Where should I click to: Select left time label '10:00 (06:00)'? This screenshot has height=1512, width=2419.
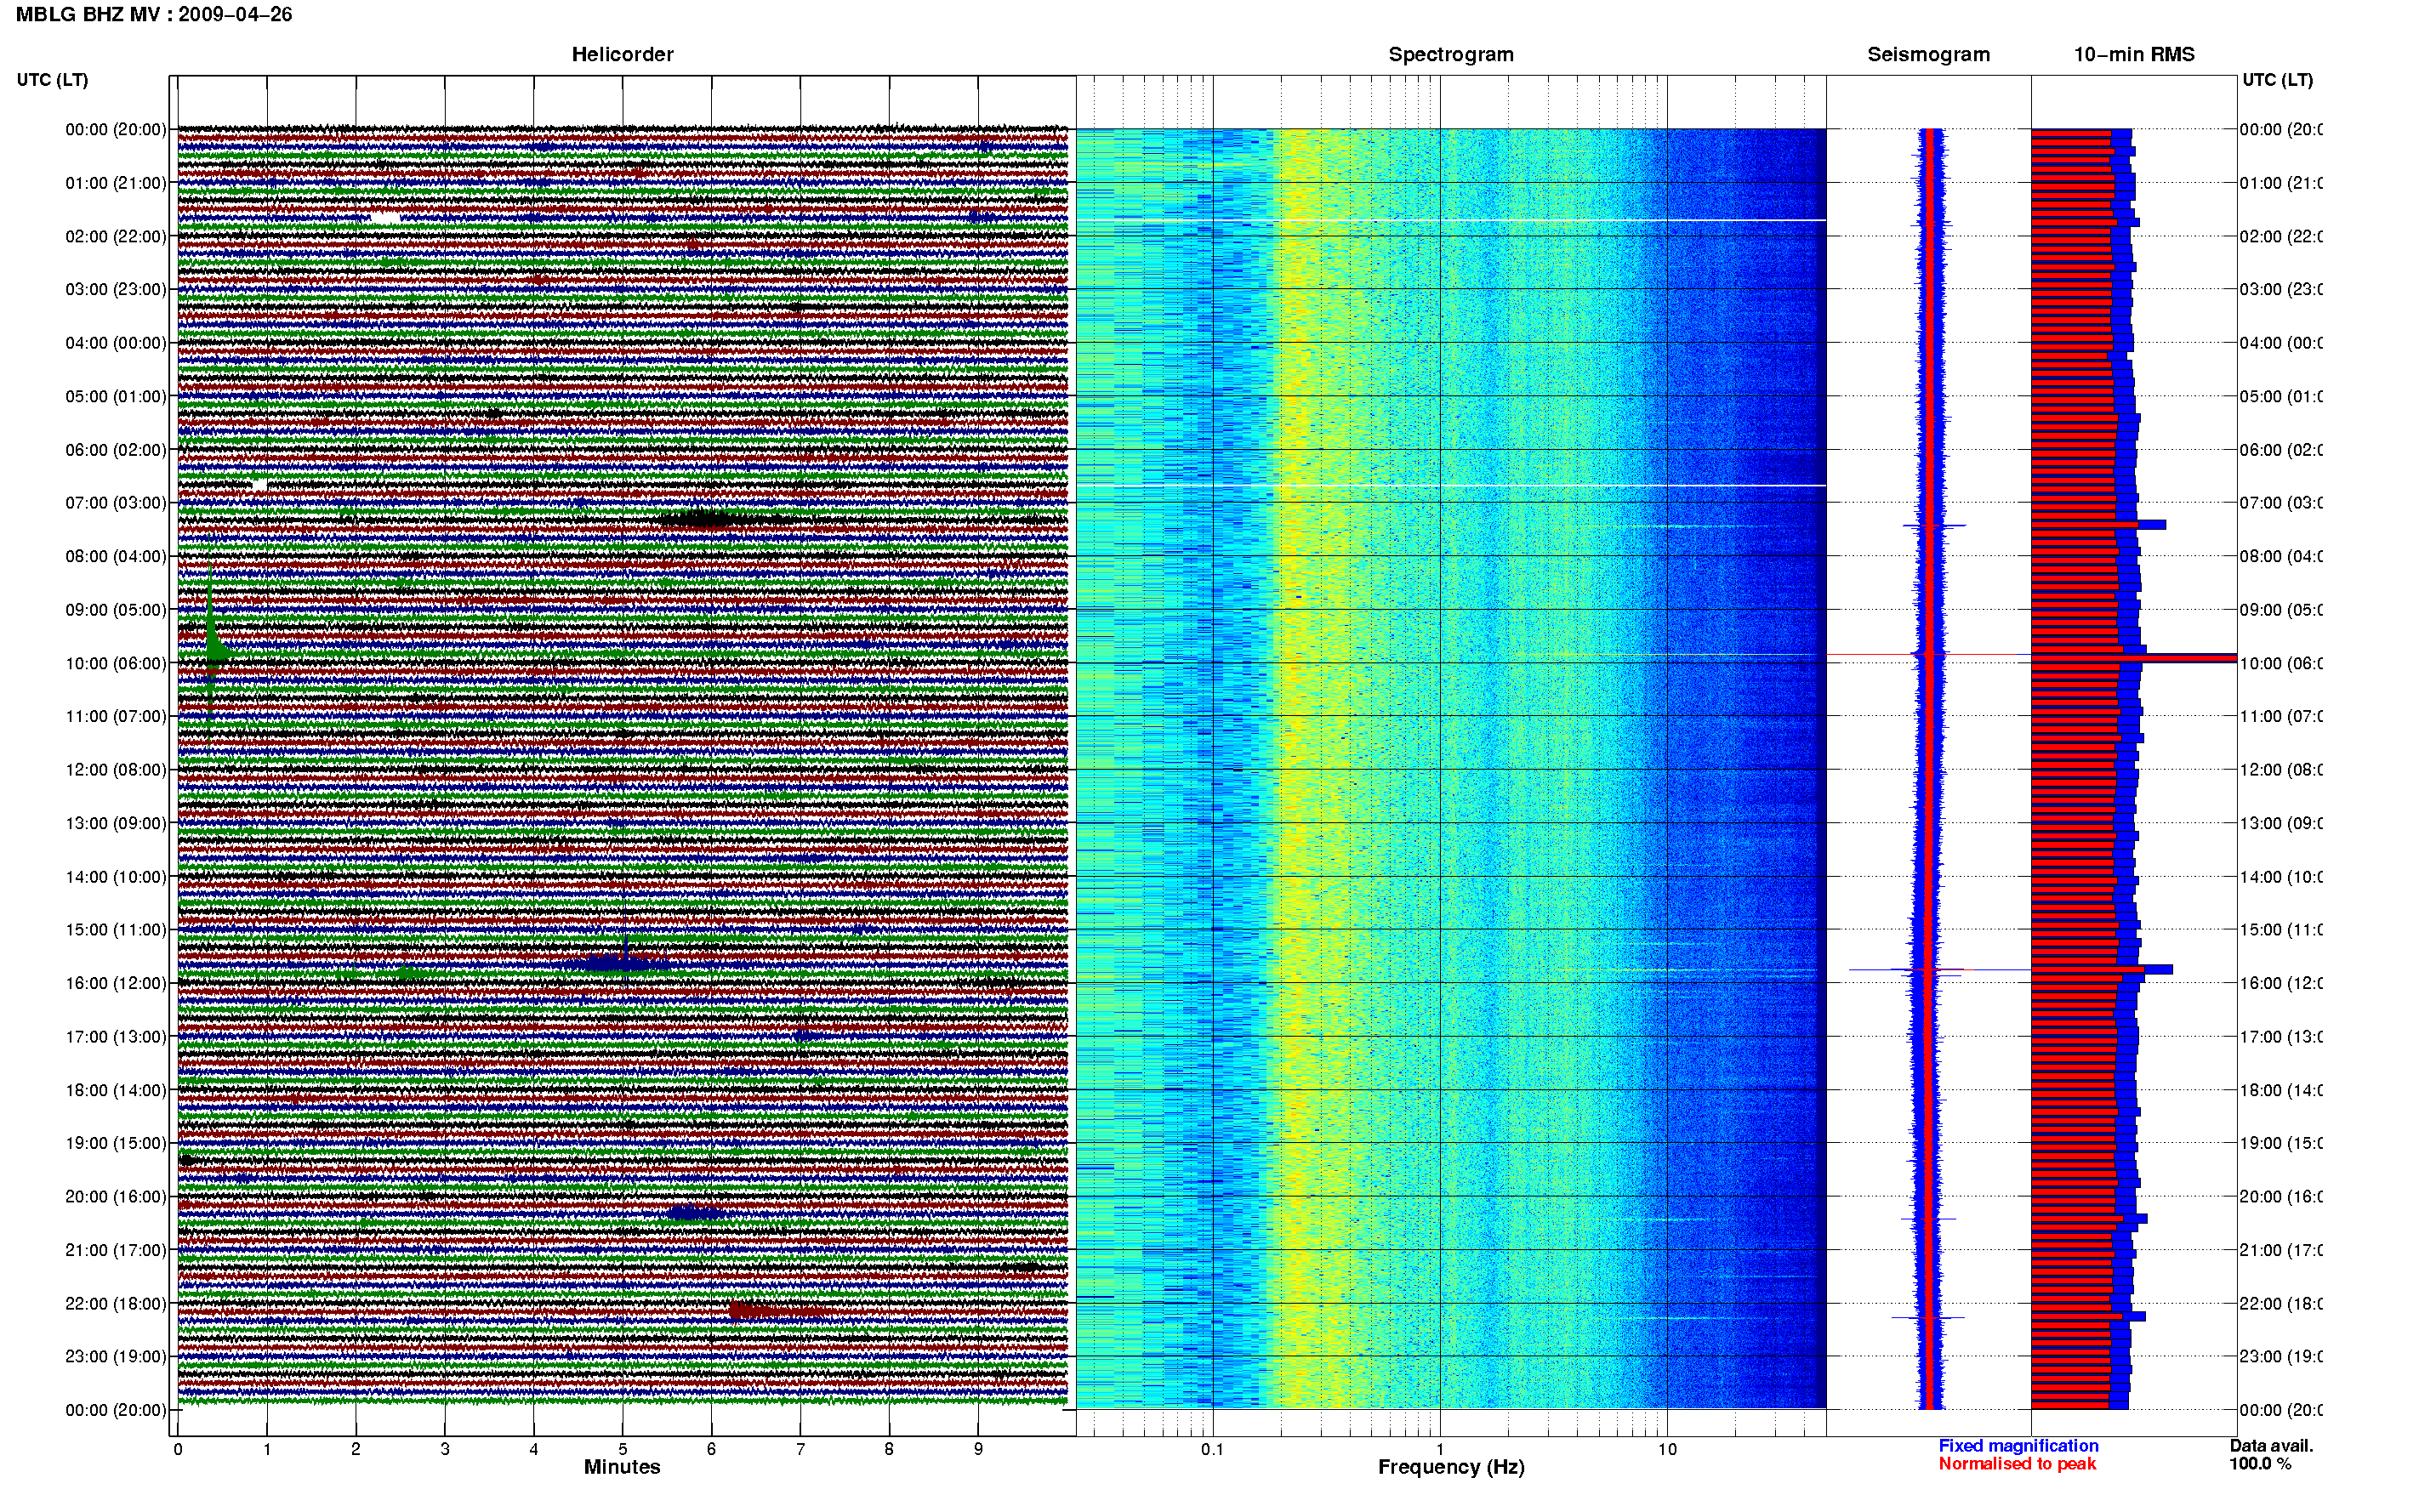116,664
